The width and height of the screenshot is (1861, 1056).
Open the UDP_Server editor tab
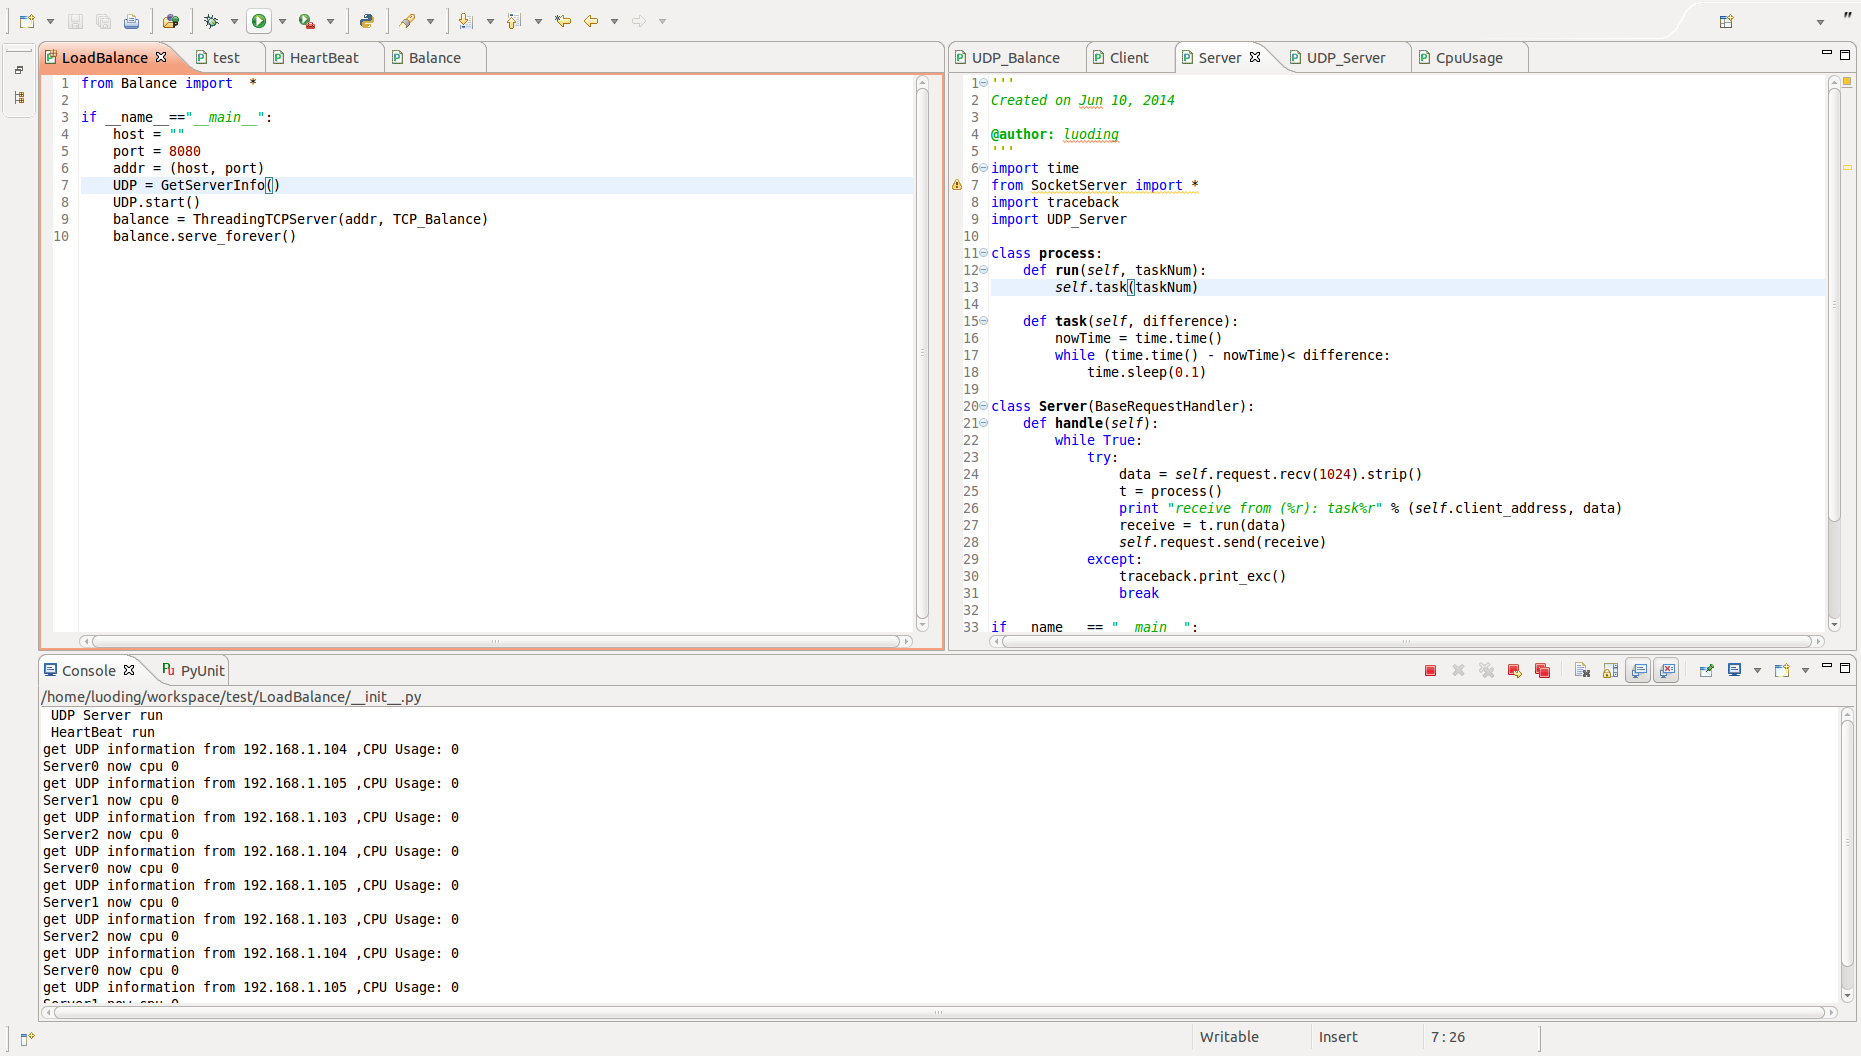point(1345,58)
